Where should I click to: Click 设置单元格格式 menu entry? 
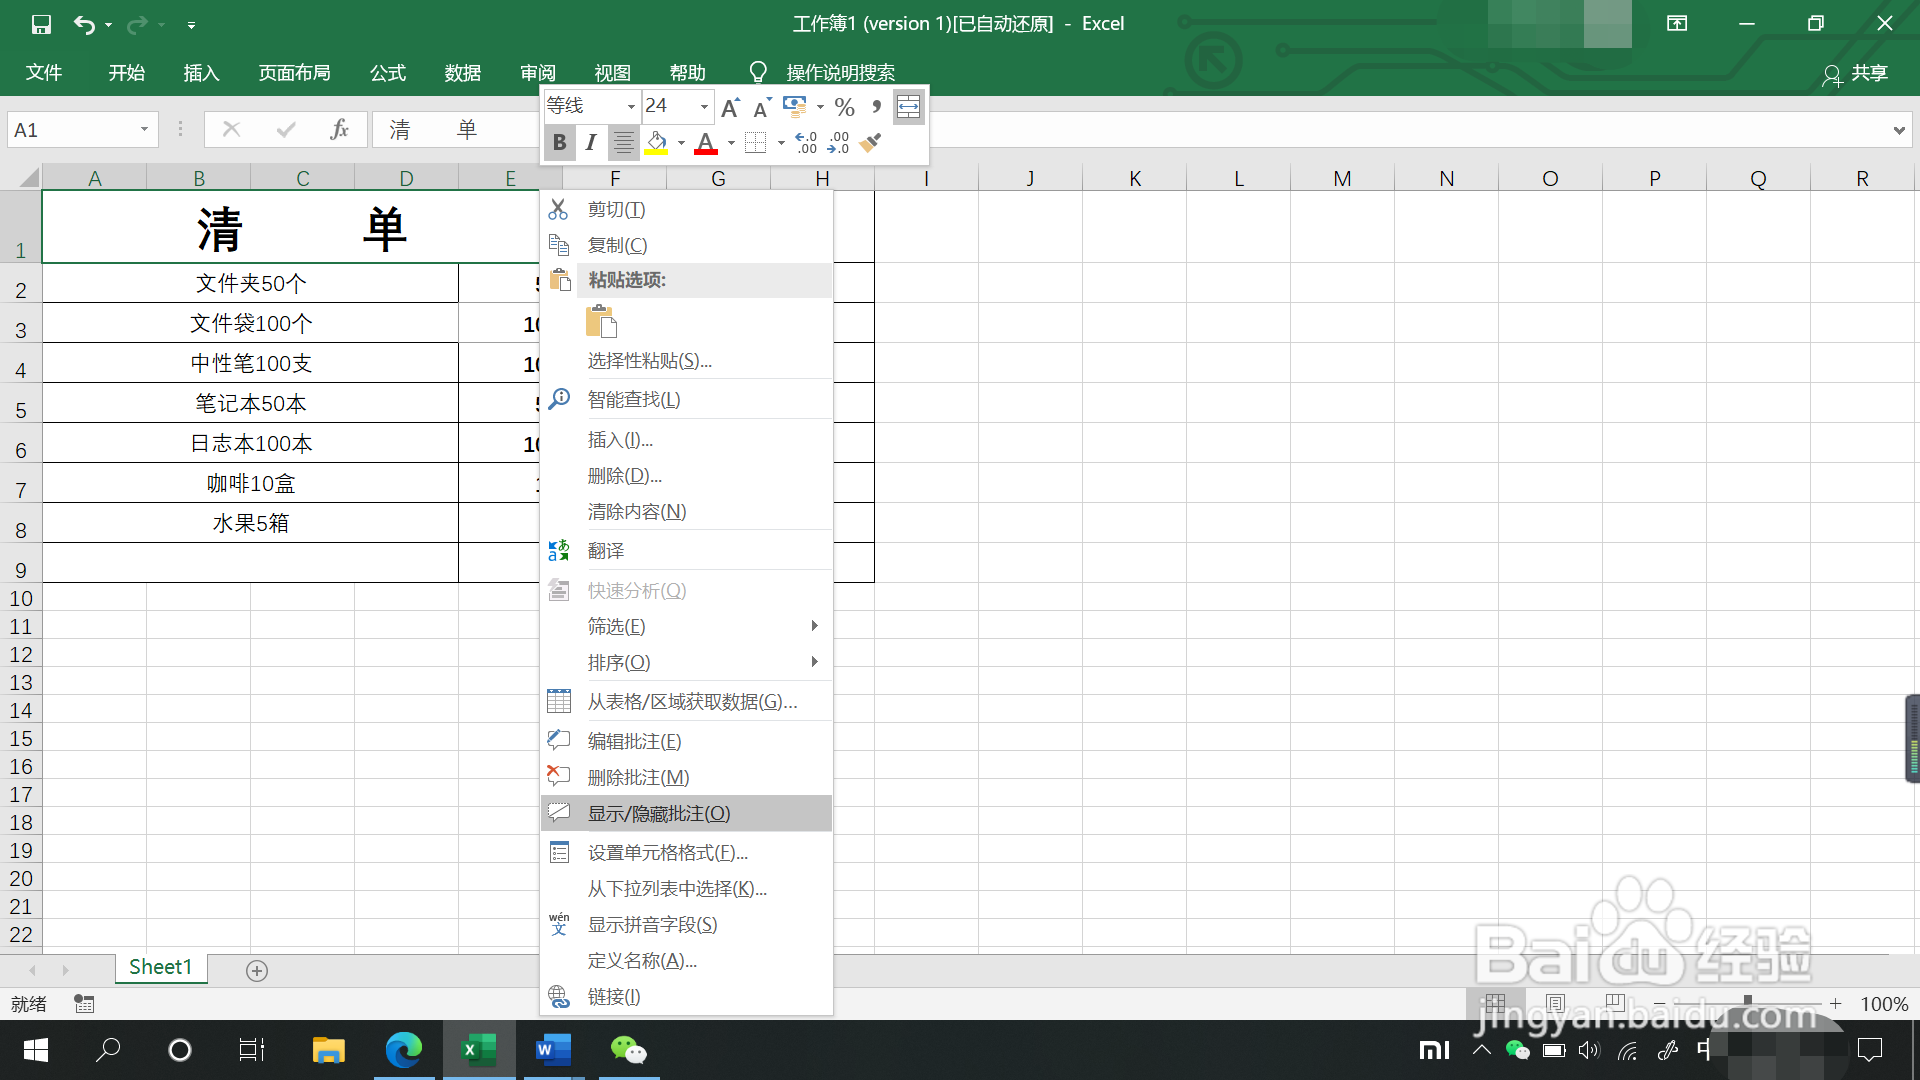pyautogui.click(x=667, y=853)
